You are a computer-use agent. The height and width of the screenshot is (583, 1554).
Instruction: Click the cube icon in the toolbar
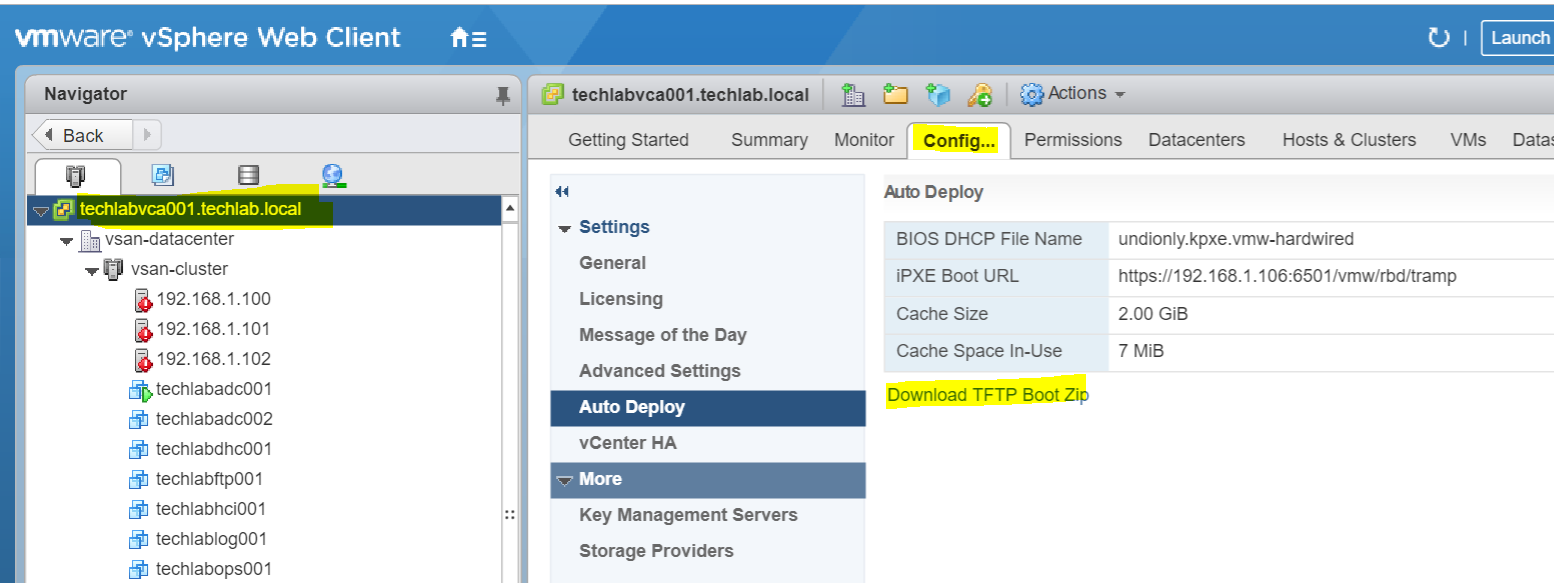pyautogui.click(x=938, y=94)
